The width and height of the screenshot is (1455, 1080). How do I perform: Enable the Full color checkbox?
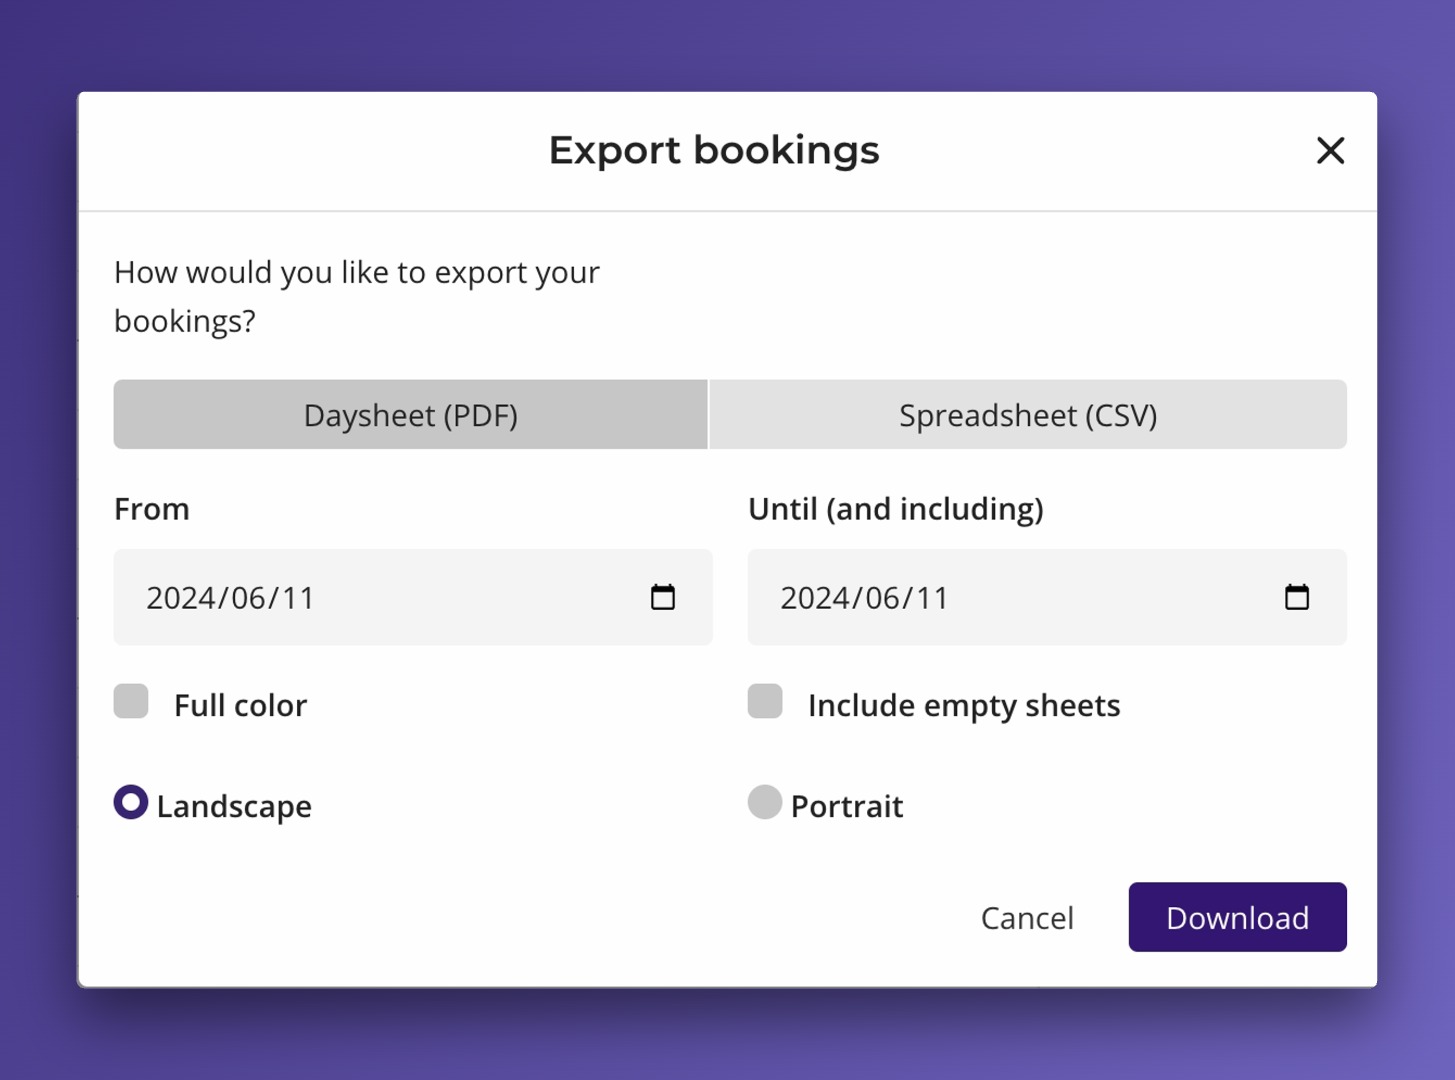130,702
